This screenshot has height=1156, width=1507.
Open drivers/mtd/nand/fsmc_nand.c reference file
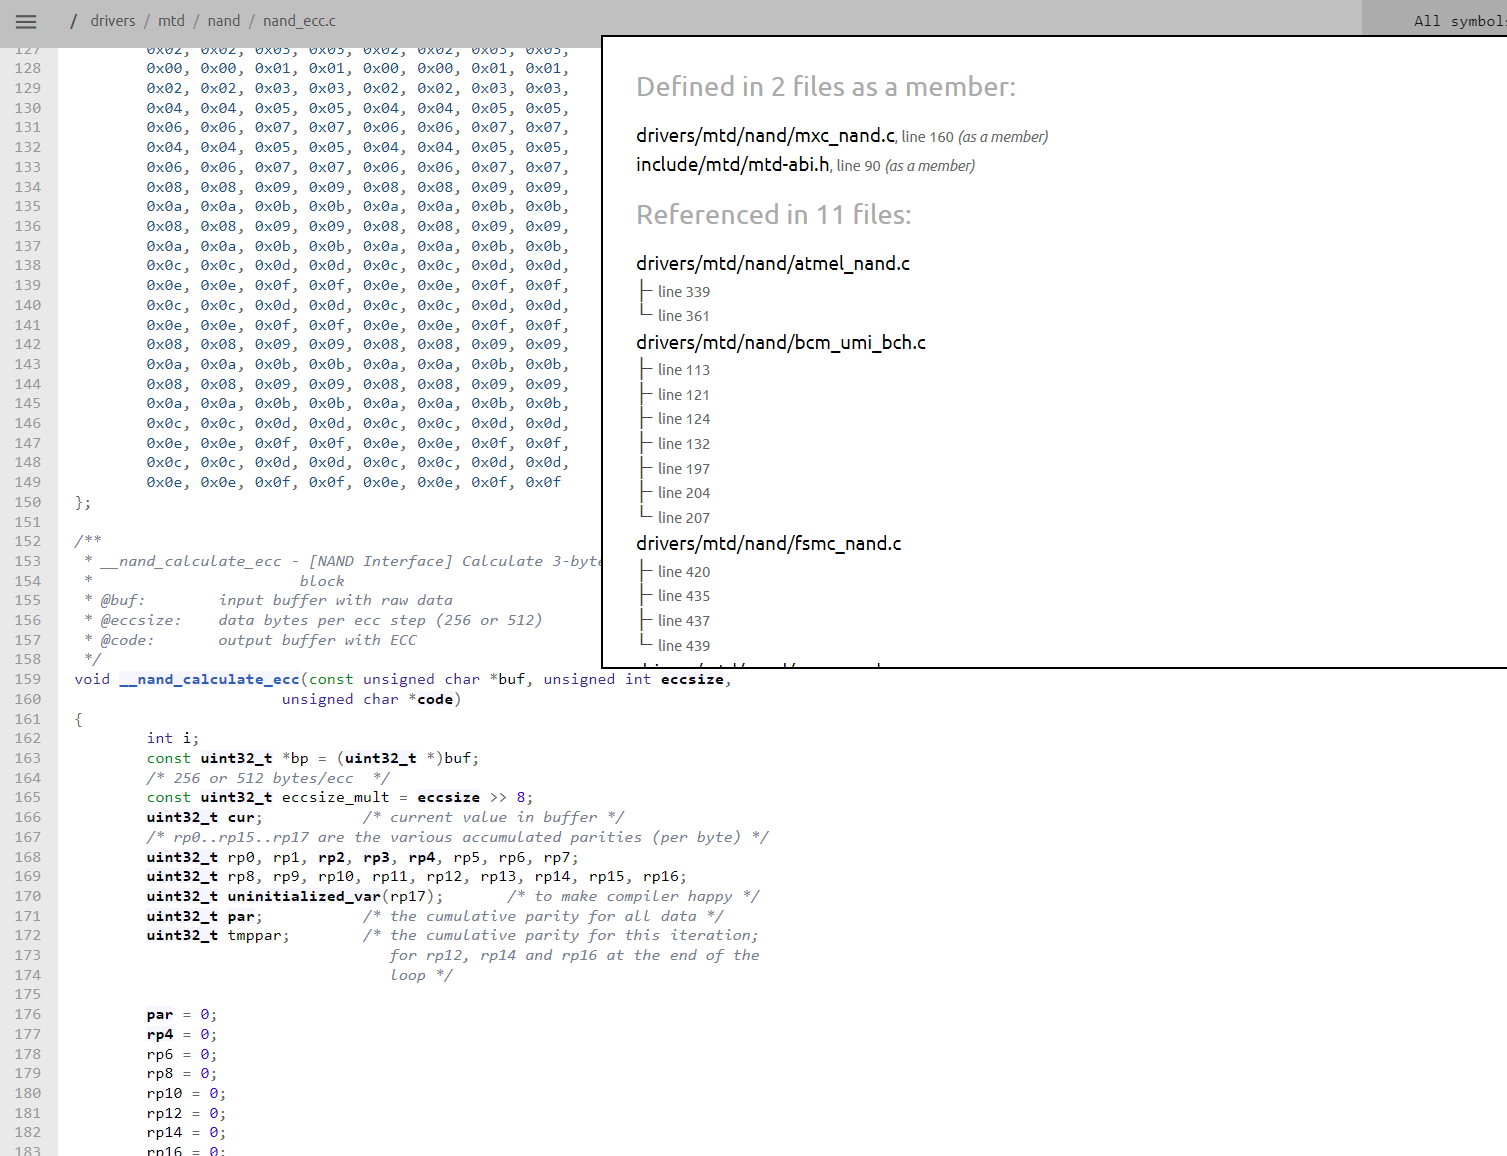(769, 543)
